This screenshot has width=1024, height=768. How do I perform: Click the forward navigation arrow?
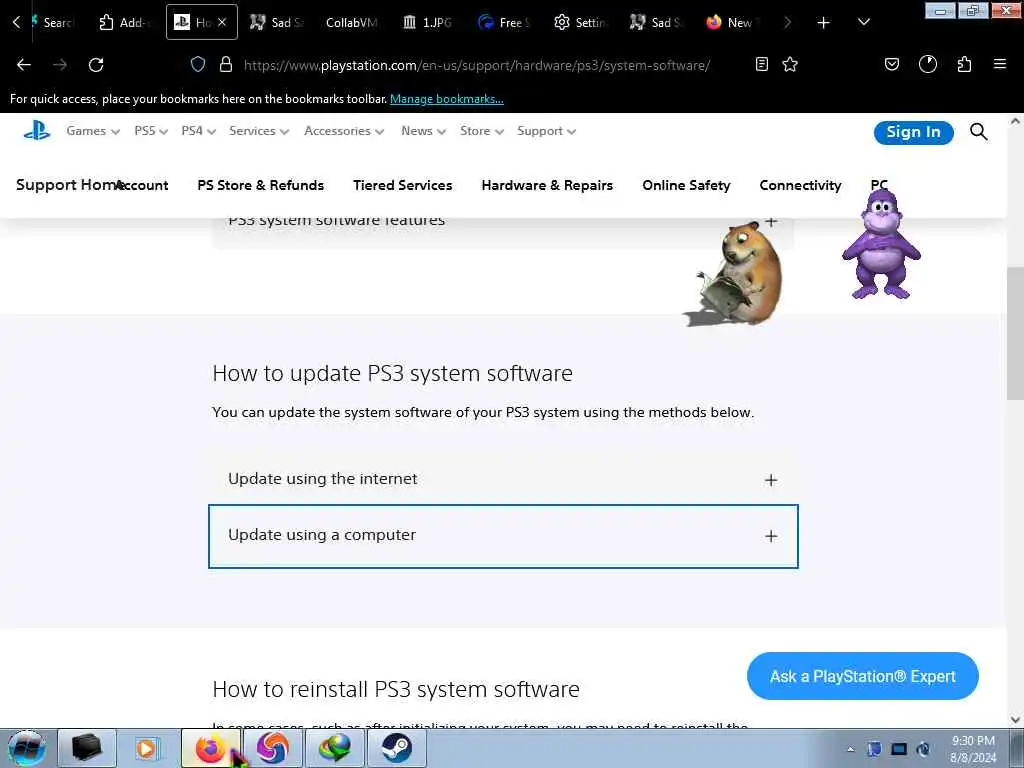(x=60, y=65)
